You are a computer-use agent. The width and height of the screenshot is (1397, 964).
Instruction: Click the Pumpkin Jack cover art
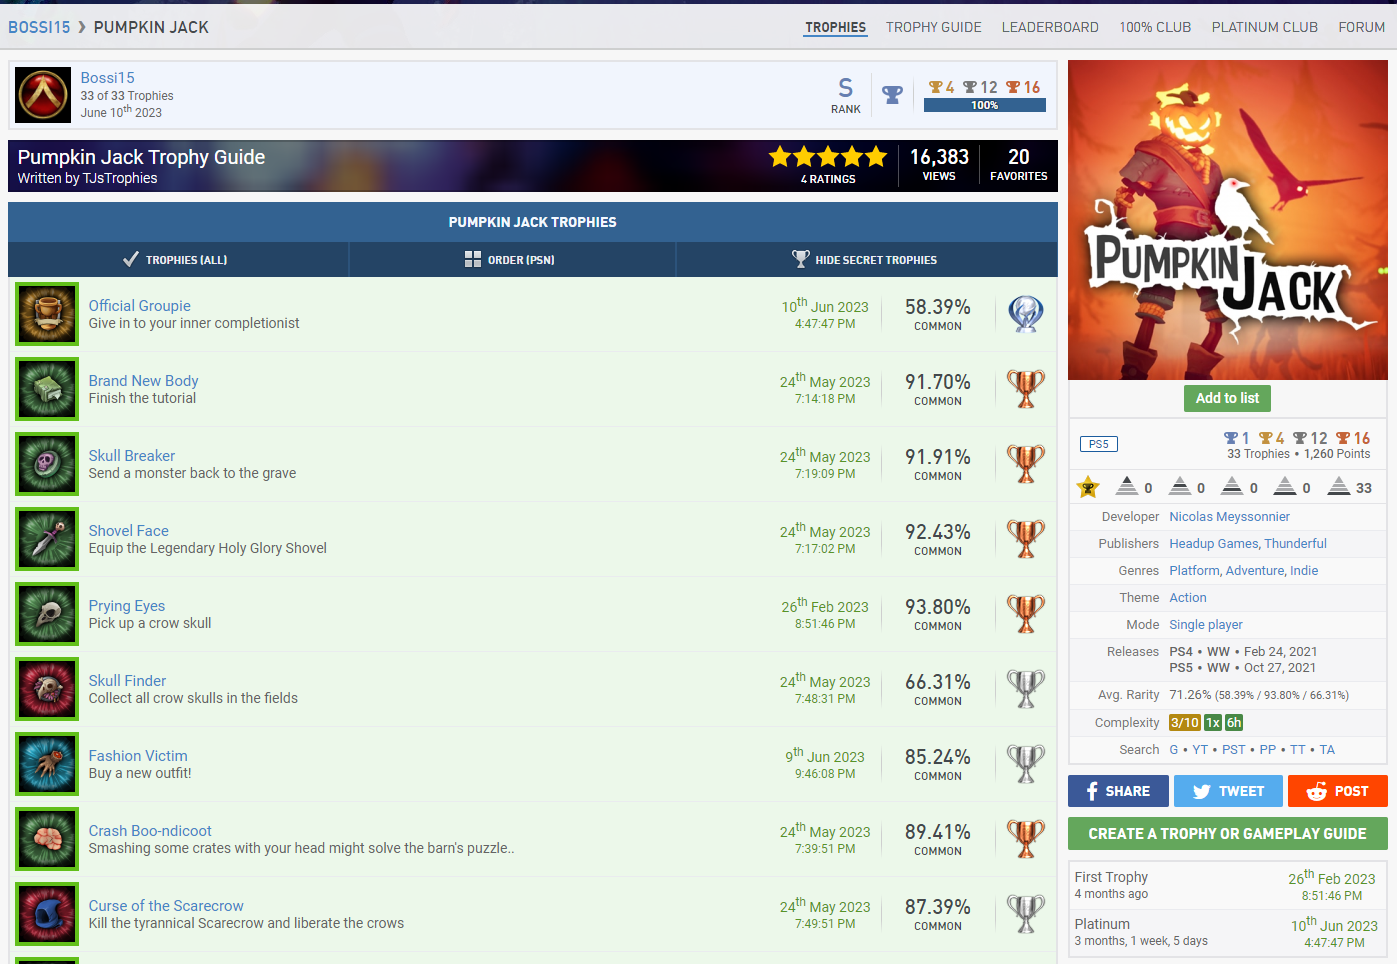[x=1227, y=220]
